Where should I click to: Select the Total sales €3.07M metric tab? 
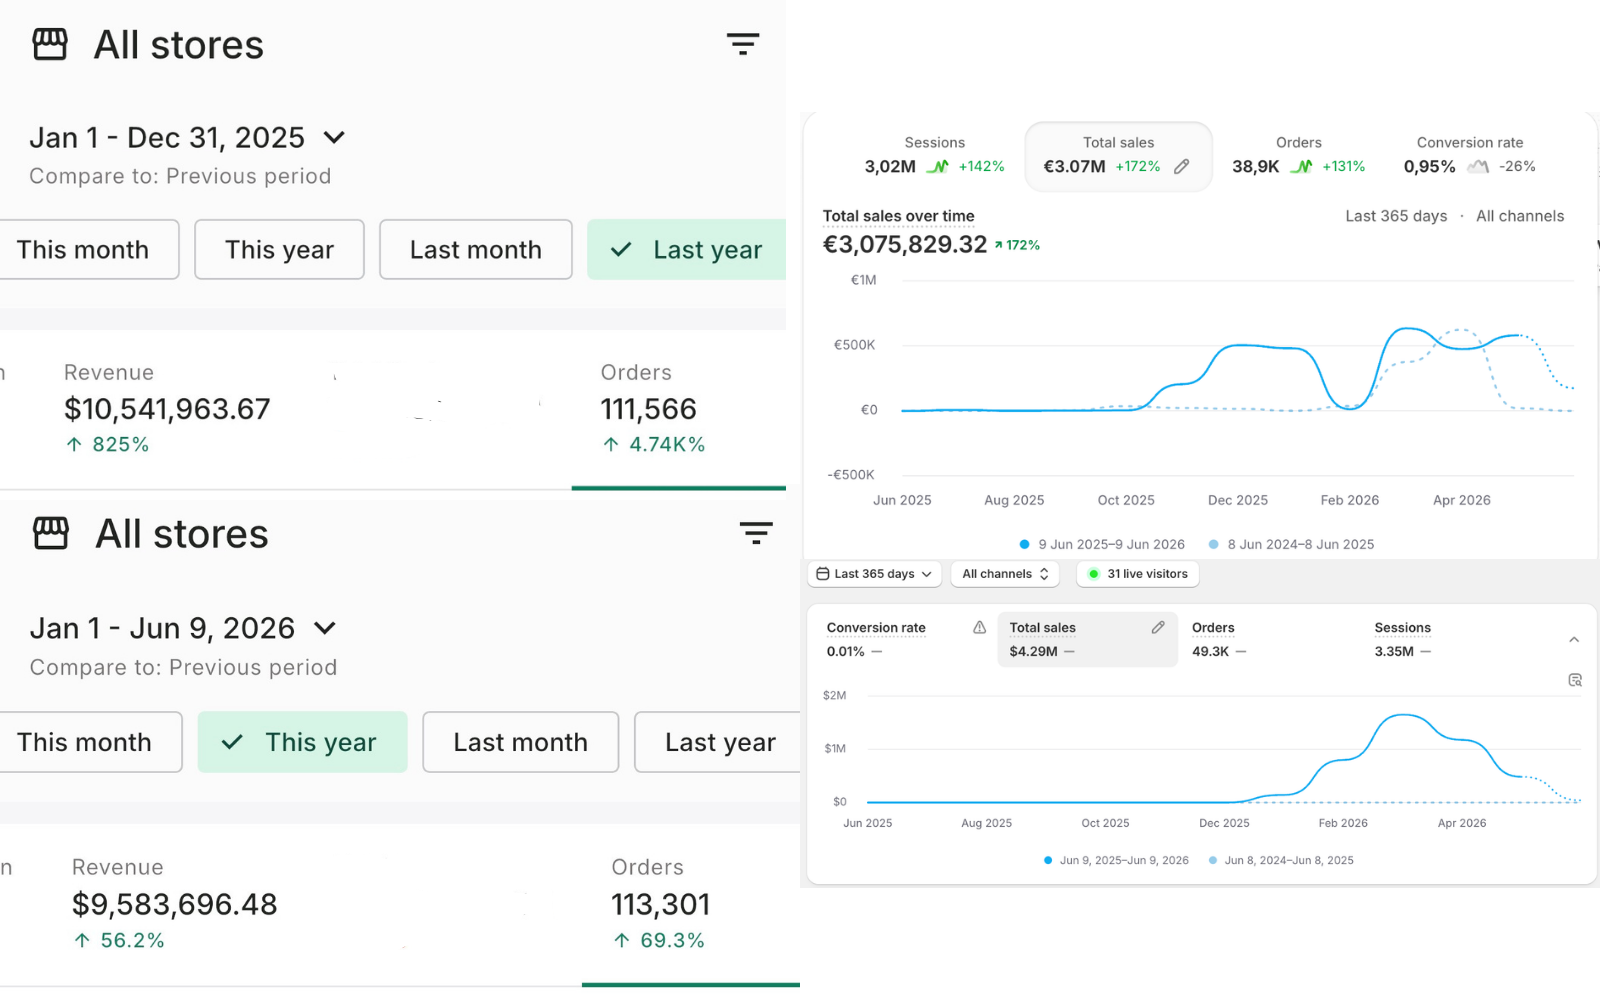coord(1118,156)
